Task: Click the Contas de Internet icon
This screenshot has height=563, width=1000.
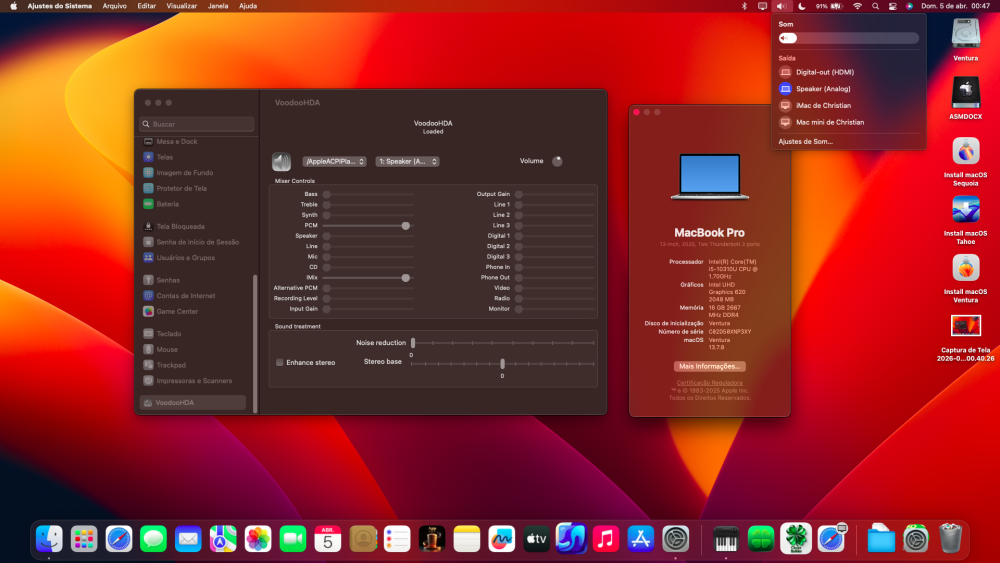Action: coord(148,296)
